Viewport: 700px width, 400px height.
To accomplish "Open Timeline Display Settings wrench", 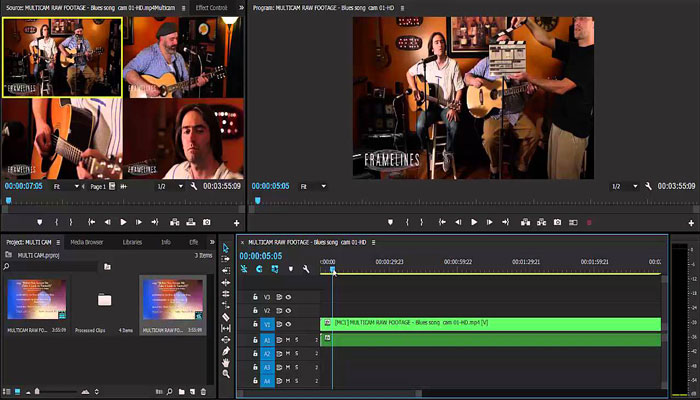I will (306, 269).
